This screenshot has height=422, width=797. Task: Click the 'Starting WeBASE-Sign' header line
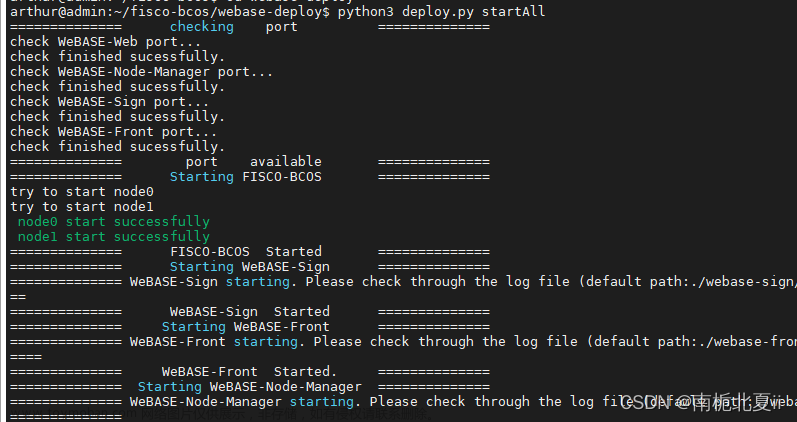(250, 266)
